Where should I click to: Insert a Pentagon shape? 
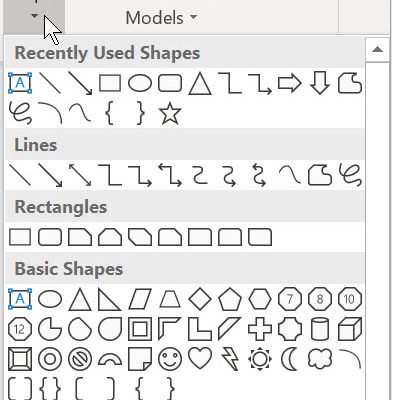(230, 299)
